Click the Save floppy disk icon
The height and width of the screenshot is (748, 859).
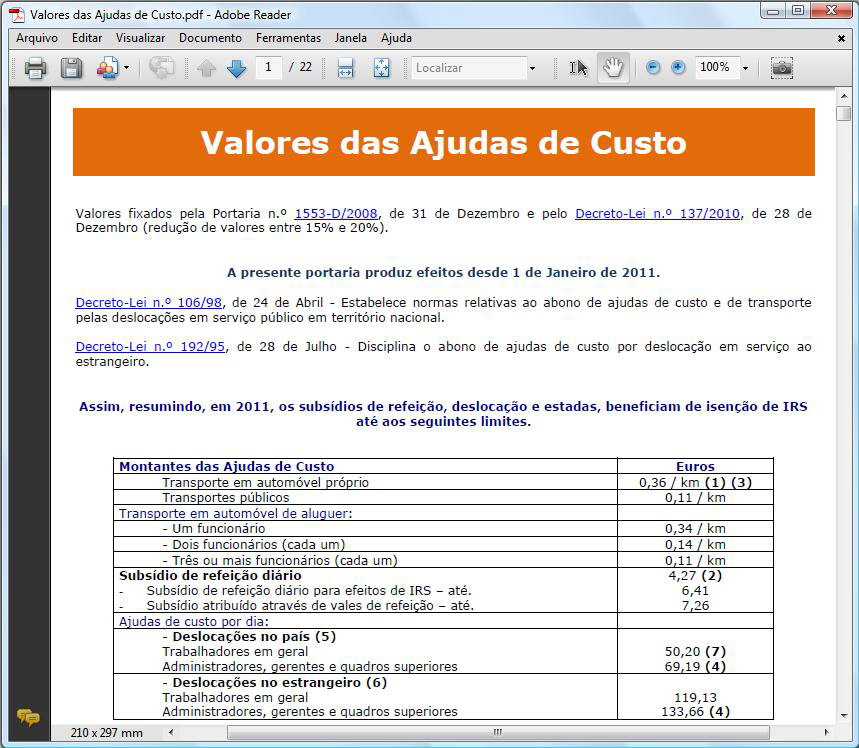tap(71, 68)
